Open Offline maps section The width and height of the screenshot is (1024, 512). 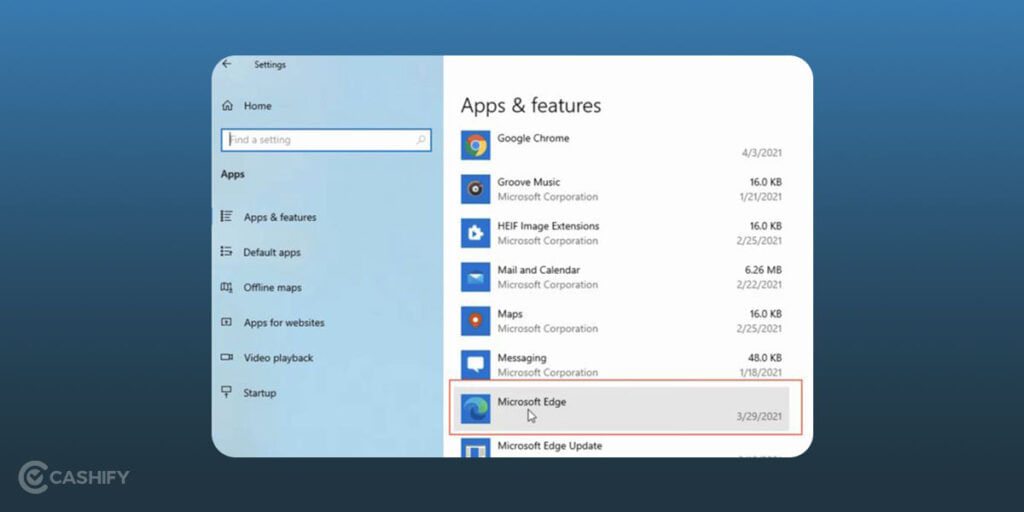tap(272, 288)
